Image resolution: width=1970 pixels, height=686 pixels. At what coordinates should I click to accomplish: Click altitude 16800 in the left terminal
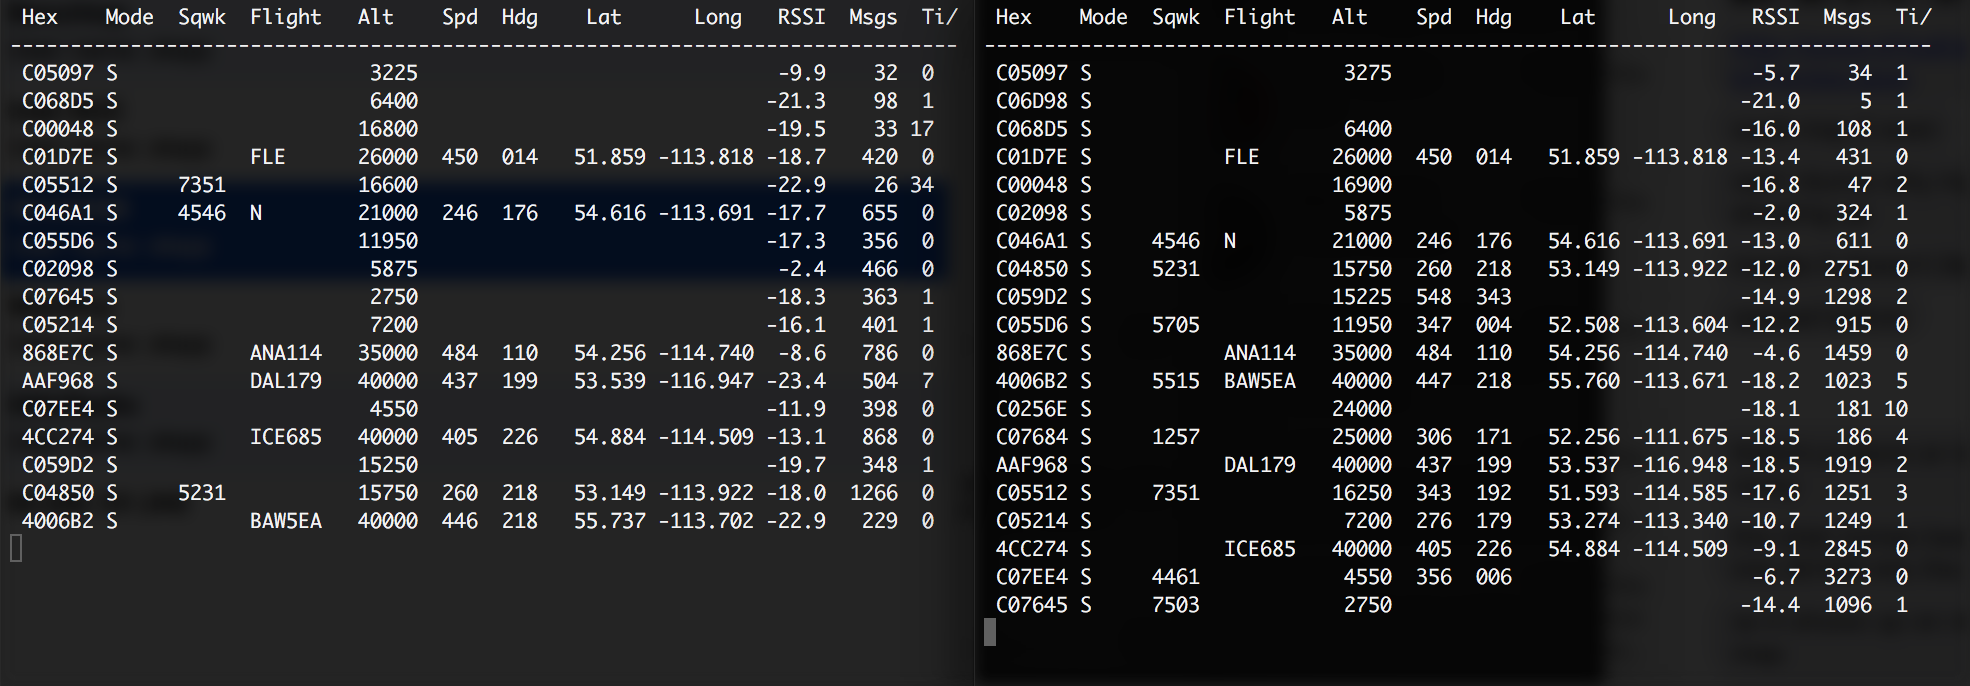[x=388, y=129]
